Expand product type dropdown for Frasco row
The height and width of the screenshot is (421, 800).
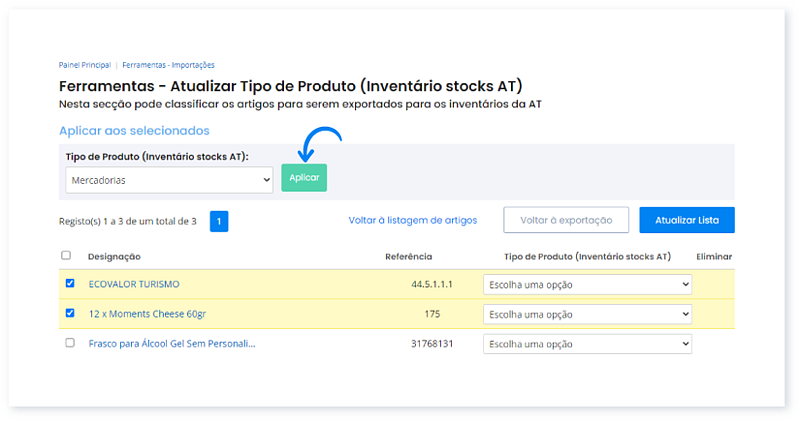pos(587,343)
